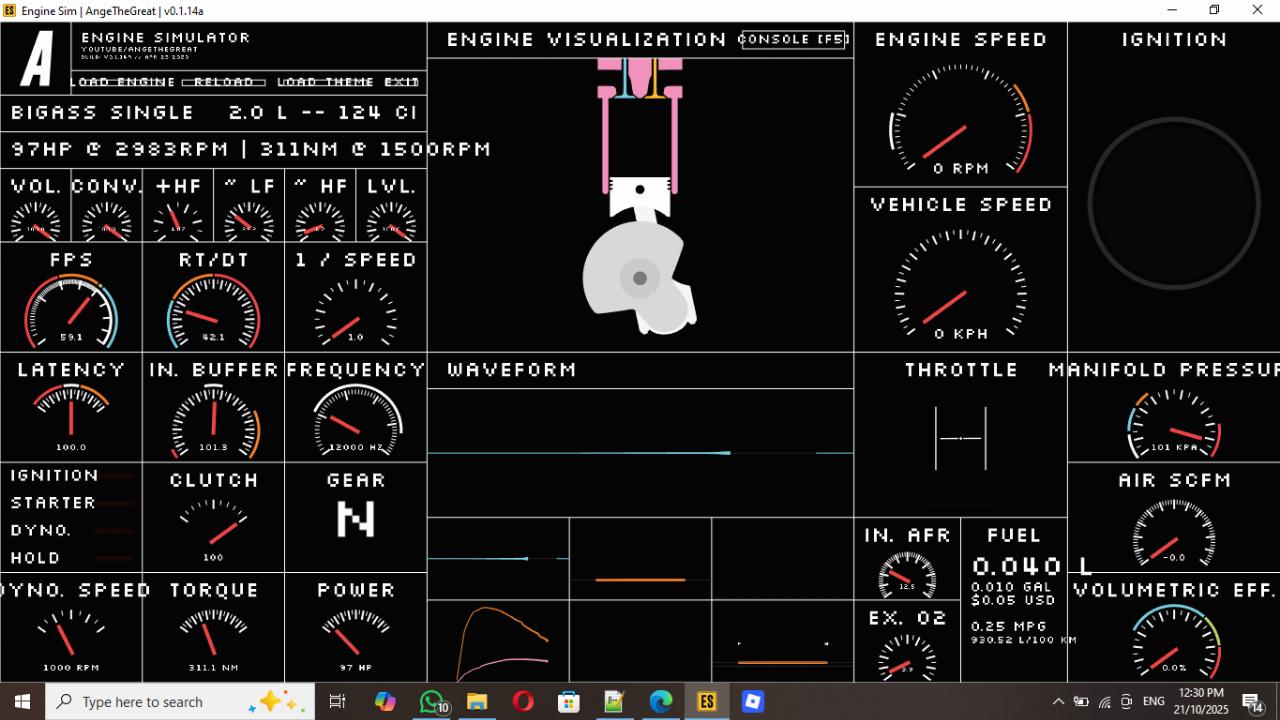Open Microsoft Store from the taskbar
The image size is (1280, 720).
[569, 702]
